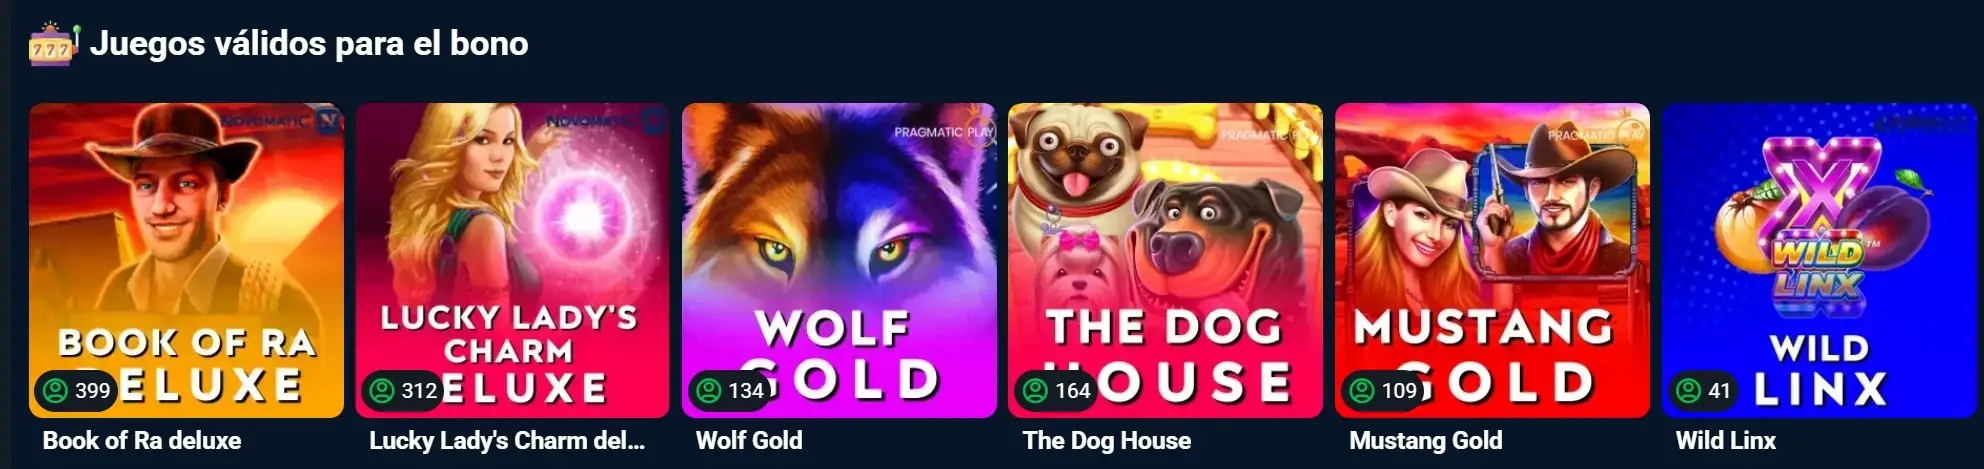Open the Lucky Lady's Charm deluxe thumbnail
This screenshot has width=1984, height=469.
pos(512,260)
